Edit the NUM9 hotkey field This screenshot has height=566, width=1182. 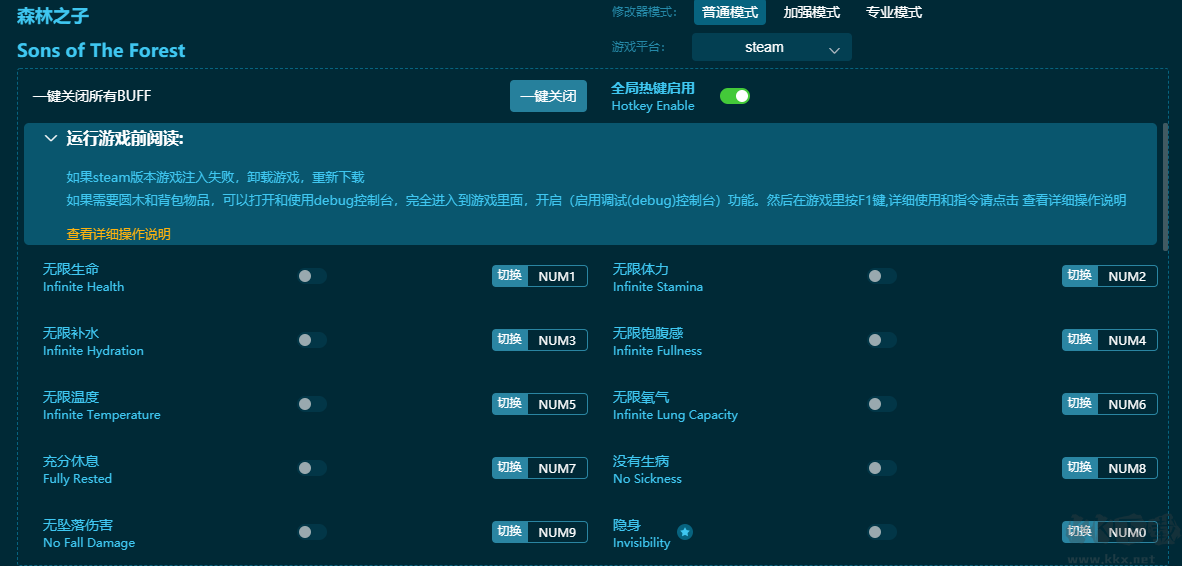pos(557,533)
